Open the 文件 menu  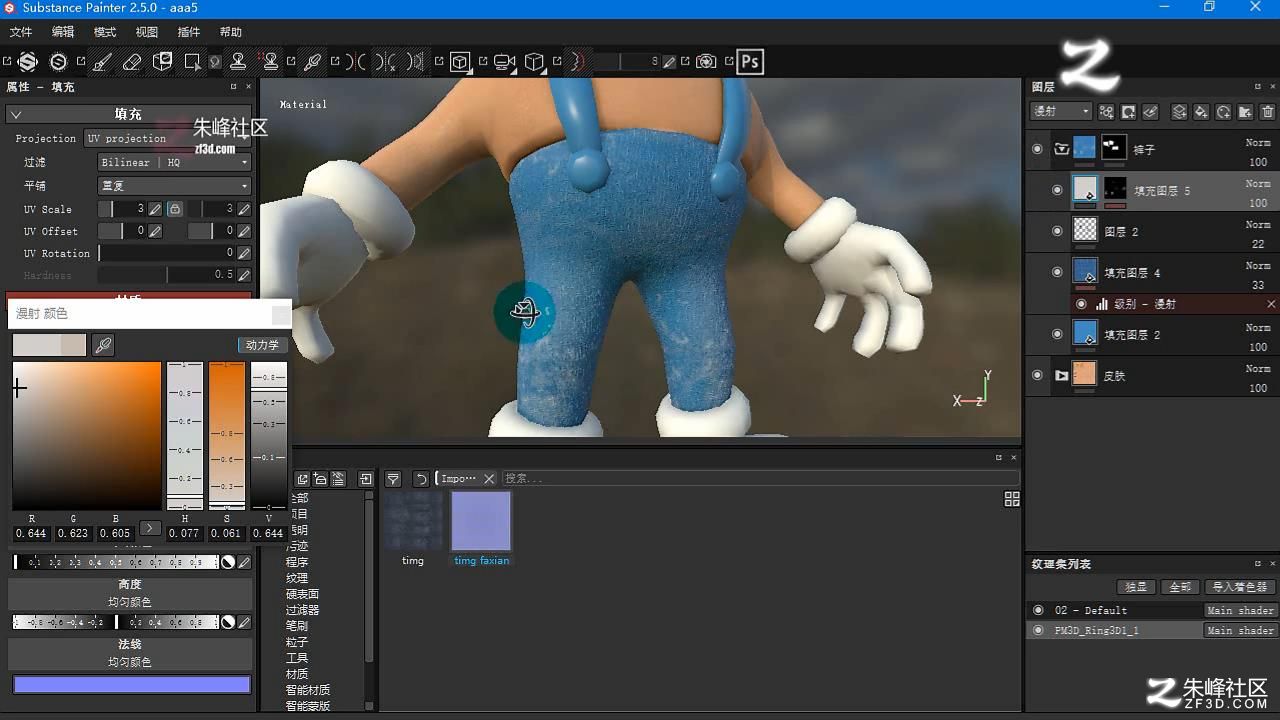21,32
